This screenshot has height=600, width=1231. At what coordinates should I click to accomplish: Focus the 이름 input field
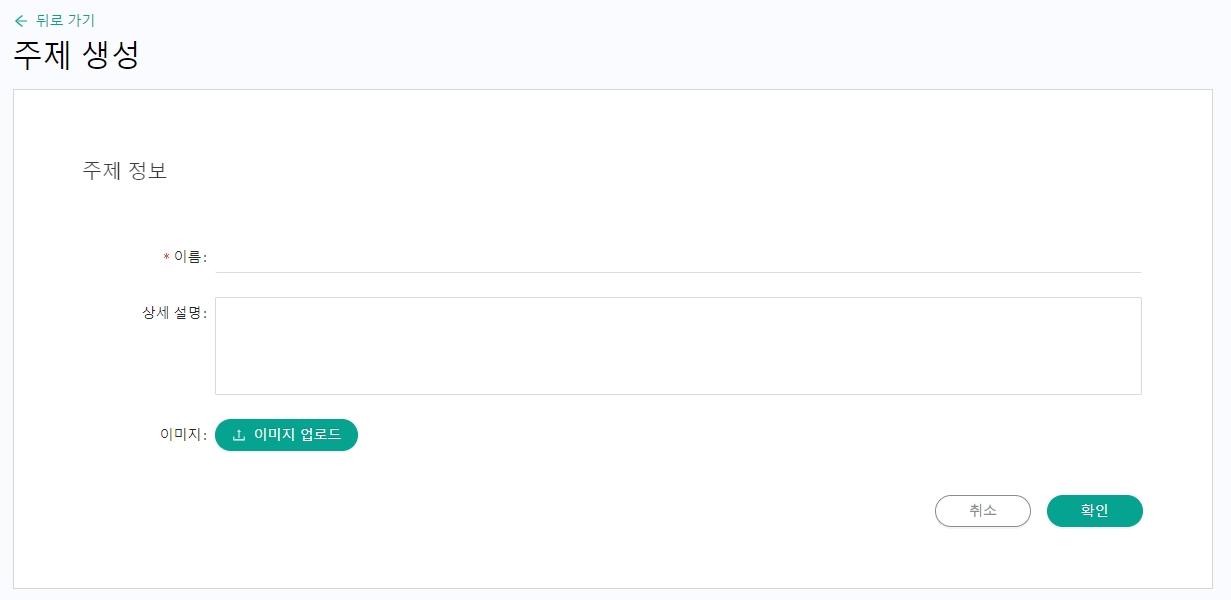[677, 257]
